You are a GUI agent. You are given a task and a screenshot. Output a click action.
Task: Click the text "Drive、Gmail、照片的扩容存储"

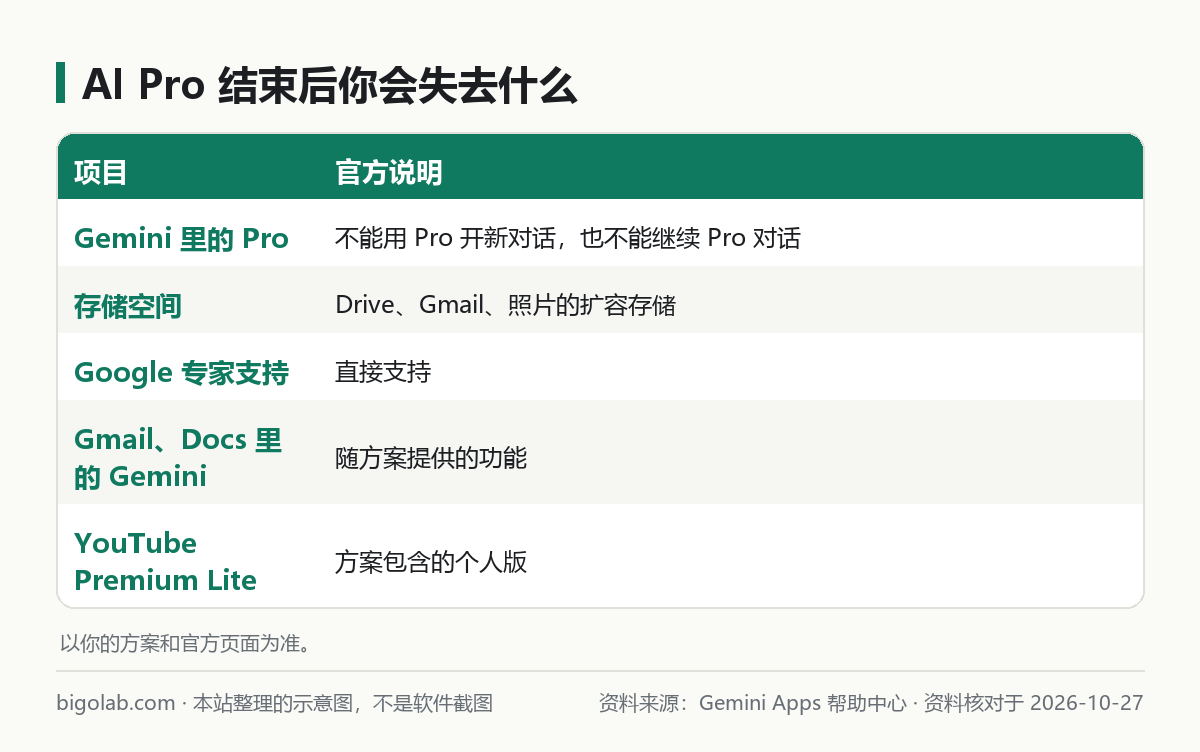pyautogui.click(x=506, y=306)
